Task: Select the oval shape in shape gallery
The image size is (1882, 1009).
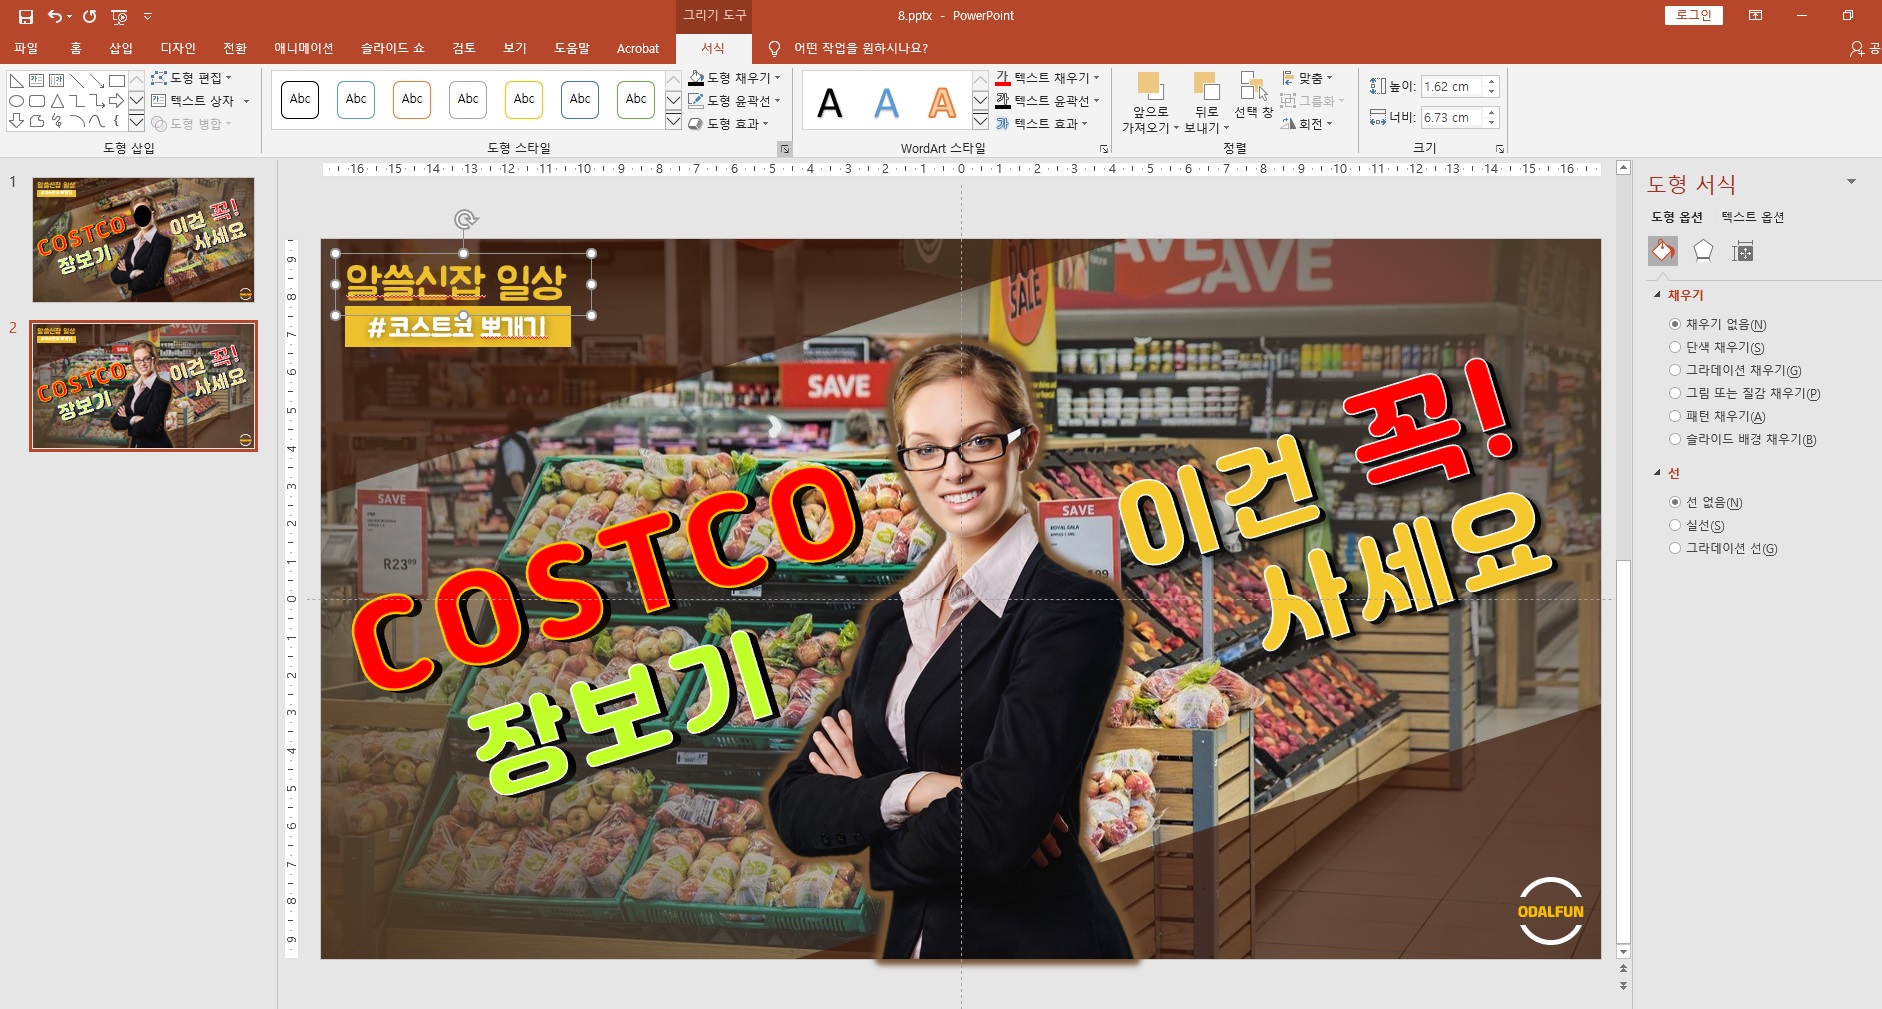Action: (17, 101)
